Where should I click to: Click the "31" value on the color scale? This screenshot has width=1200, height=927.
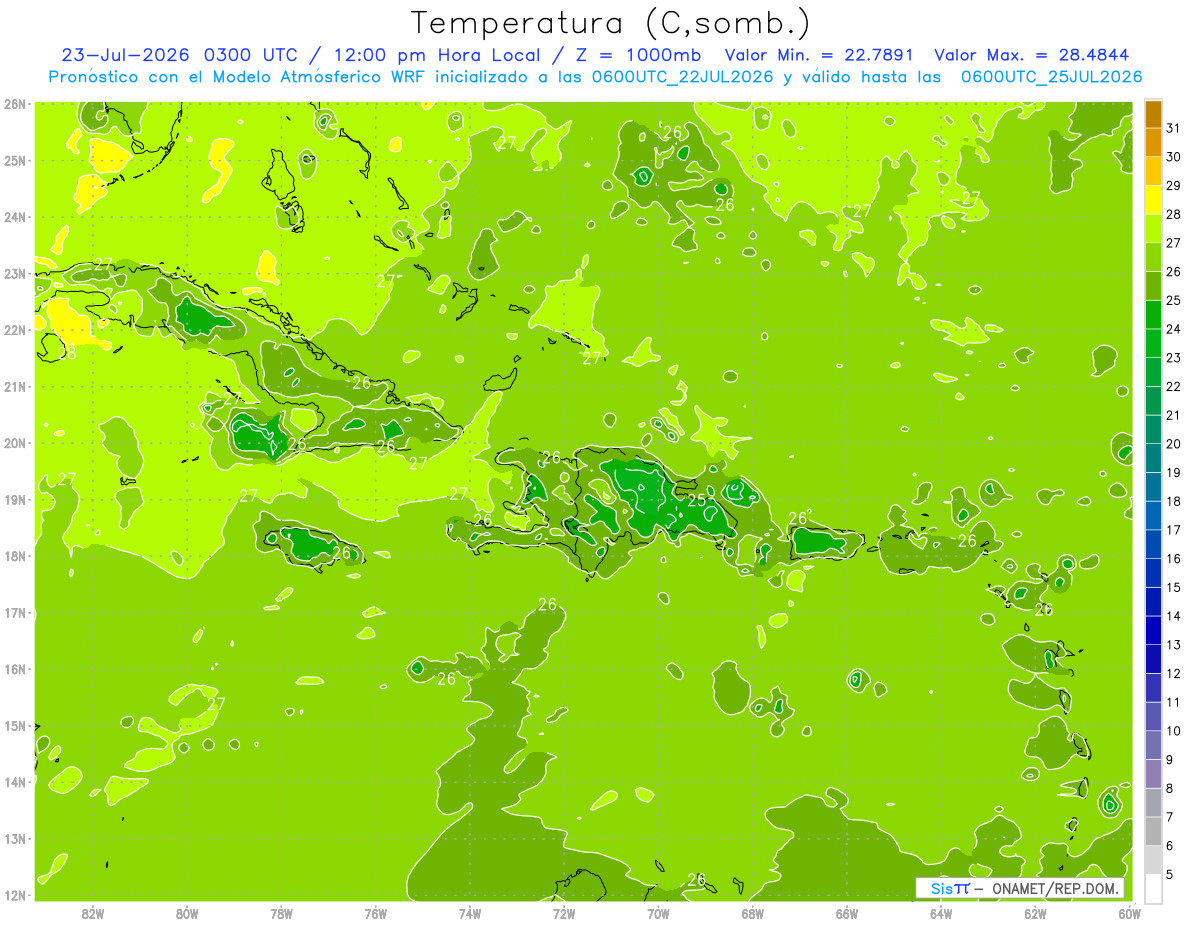(x=1174, y=128)
